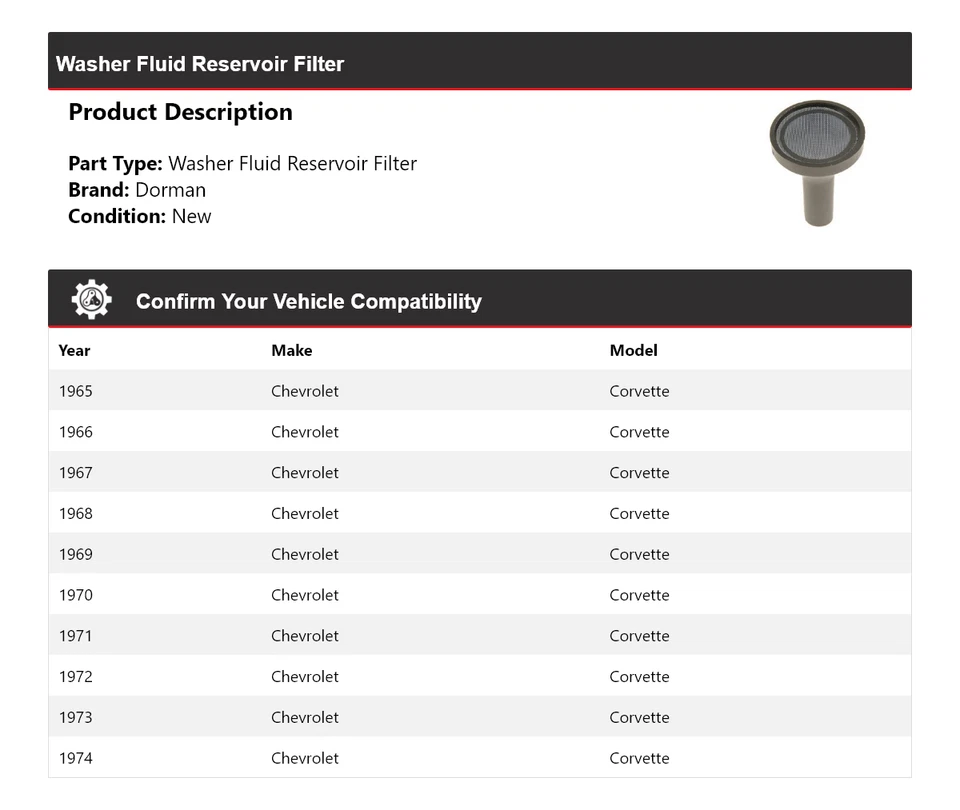Click the Model column header
Screen dimensions: 960x810
tap(633, 350)
